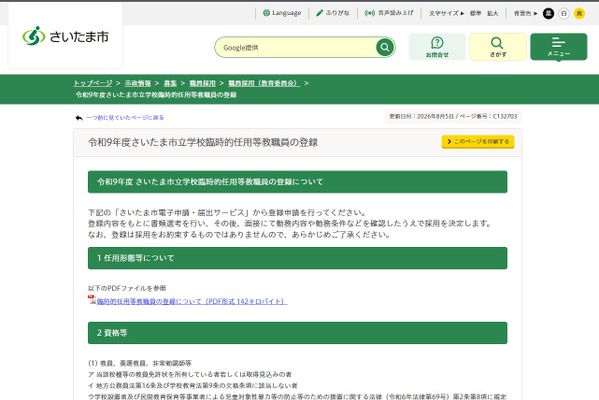Click the green magnifier search submit icon
The height and width of the screenshot is (400, 599).
(x=385, y=47)
